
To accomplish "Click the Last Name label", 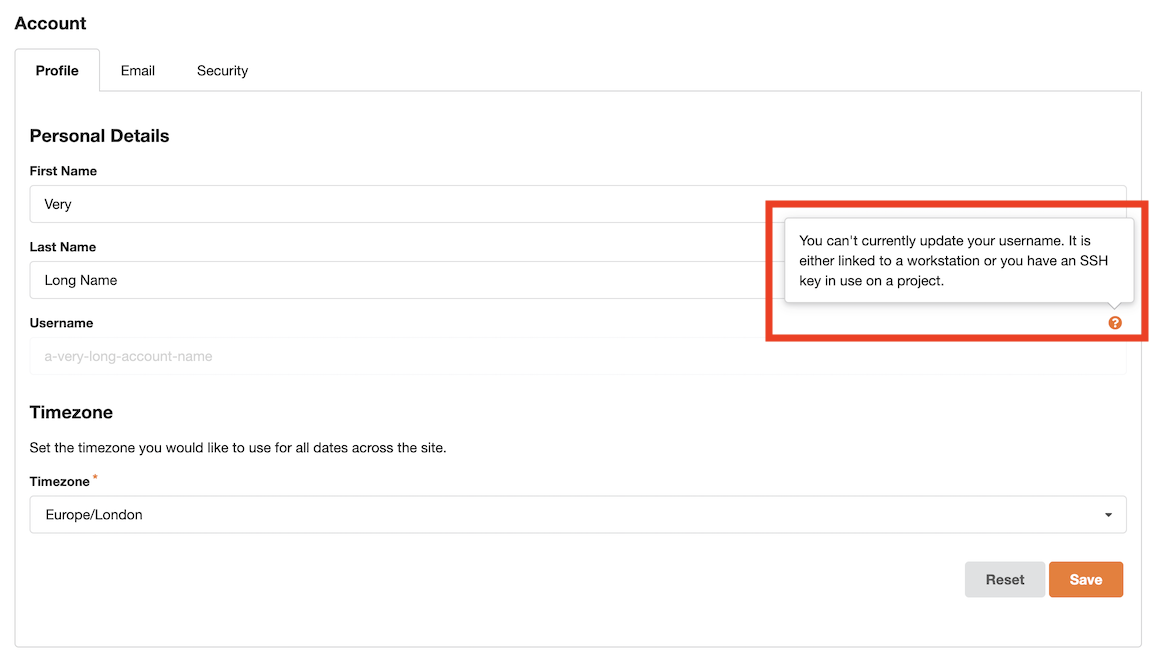I will (x=62, y=247).
